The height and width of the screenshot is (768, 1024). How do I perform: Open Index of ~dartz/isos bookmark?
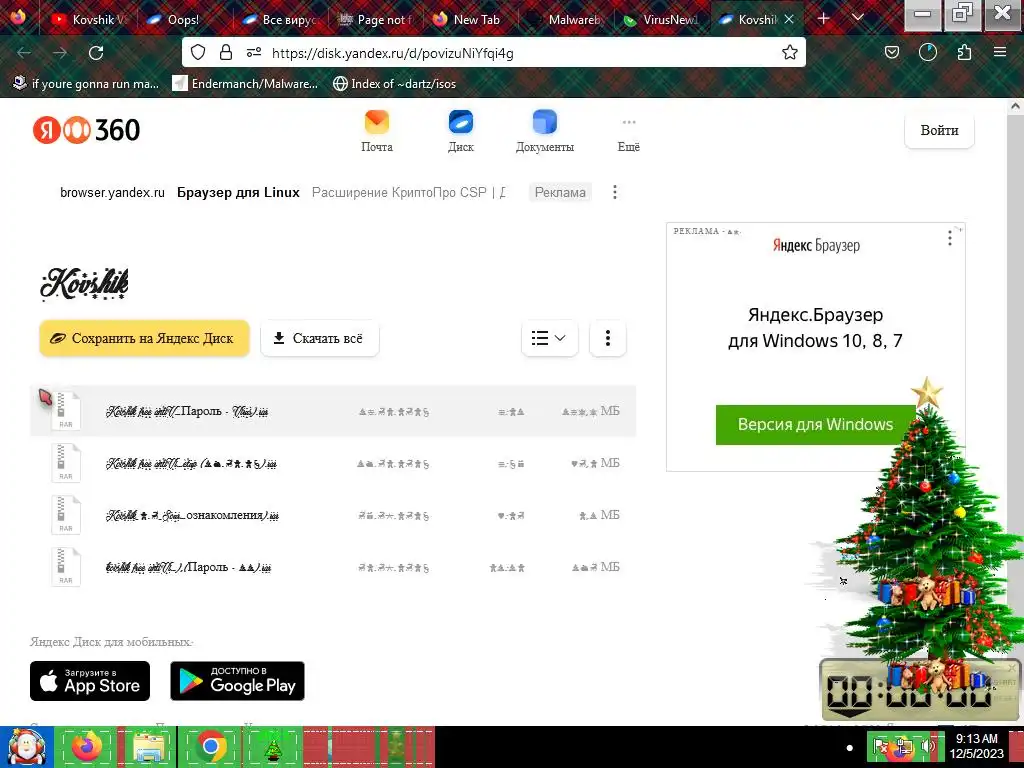394,84
